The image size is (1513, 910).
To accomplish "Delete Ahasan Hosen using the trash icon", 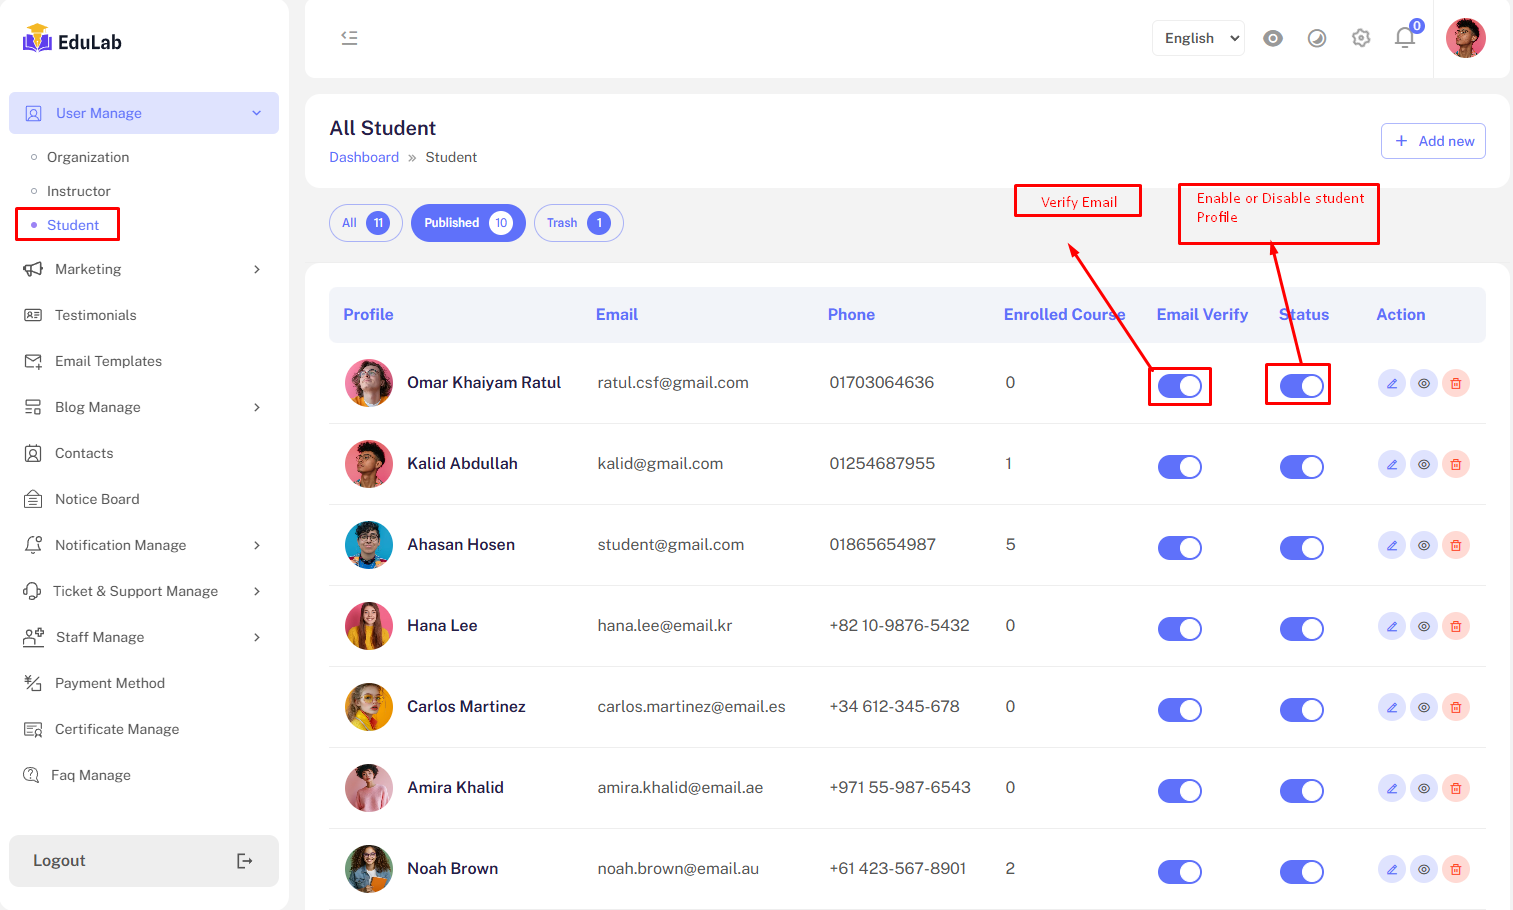I will point(1456,545).
